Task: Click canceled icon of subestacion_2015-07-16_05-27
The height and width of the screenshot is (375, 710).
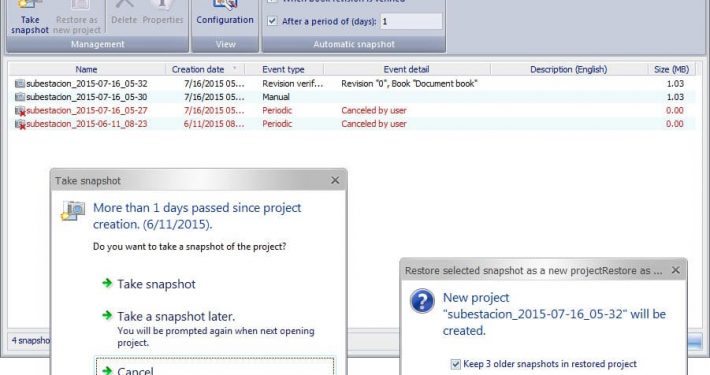Action: (x=20, y=111)
